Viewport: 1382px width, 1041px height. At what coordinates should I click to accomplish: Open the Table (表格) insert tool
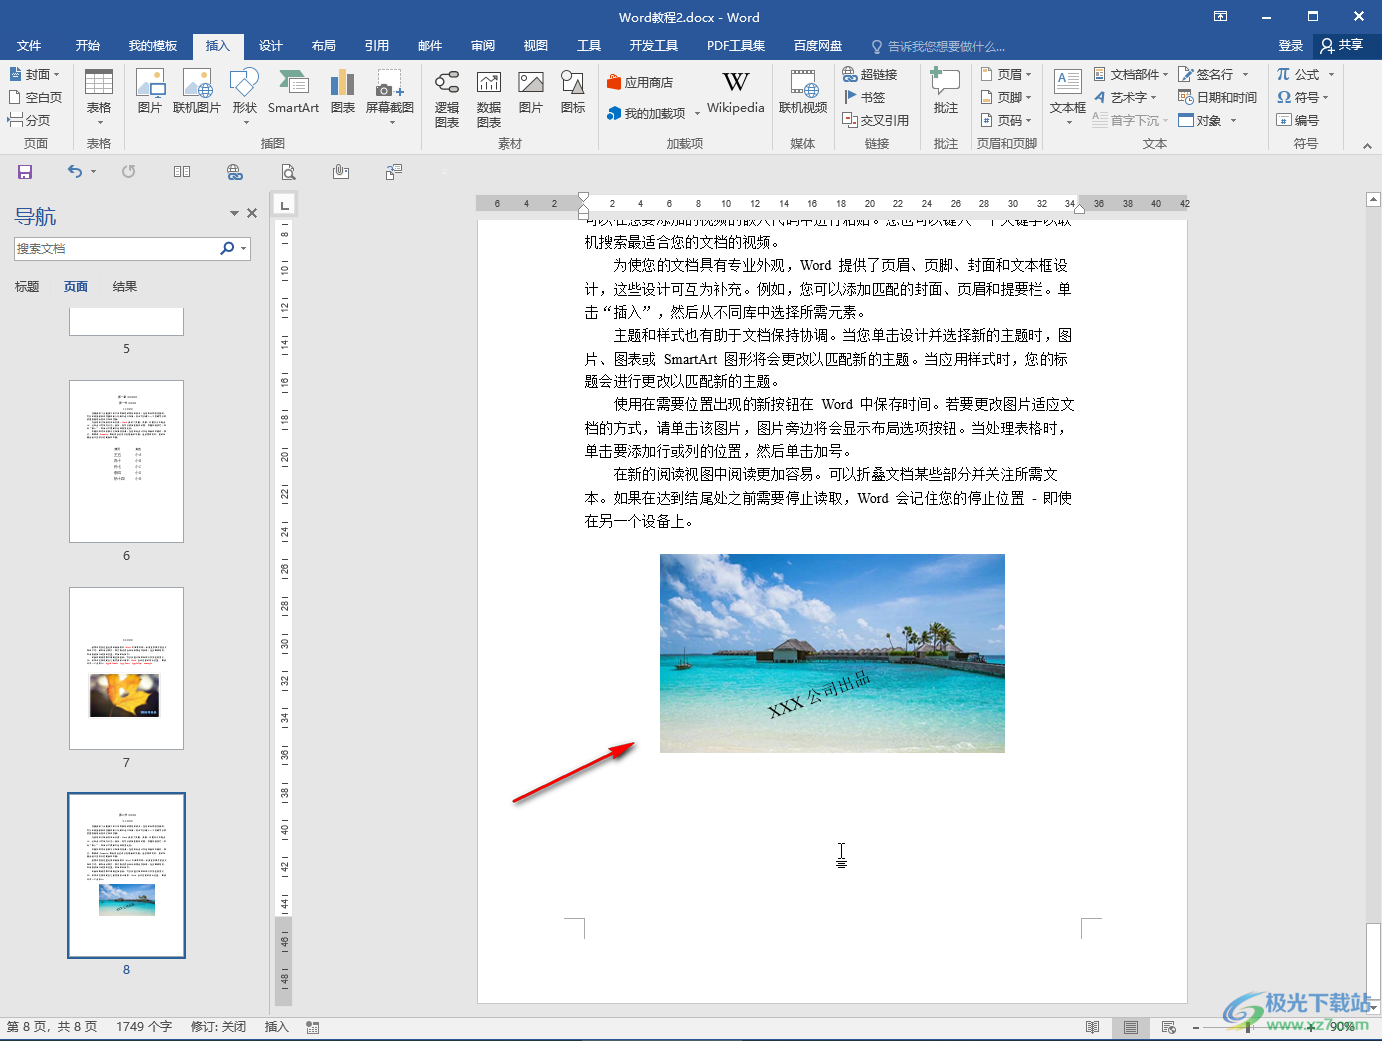(x=99, y=97)
